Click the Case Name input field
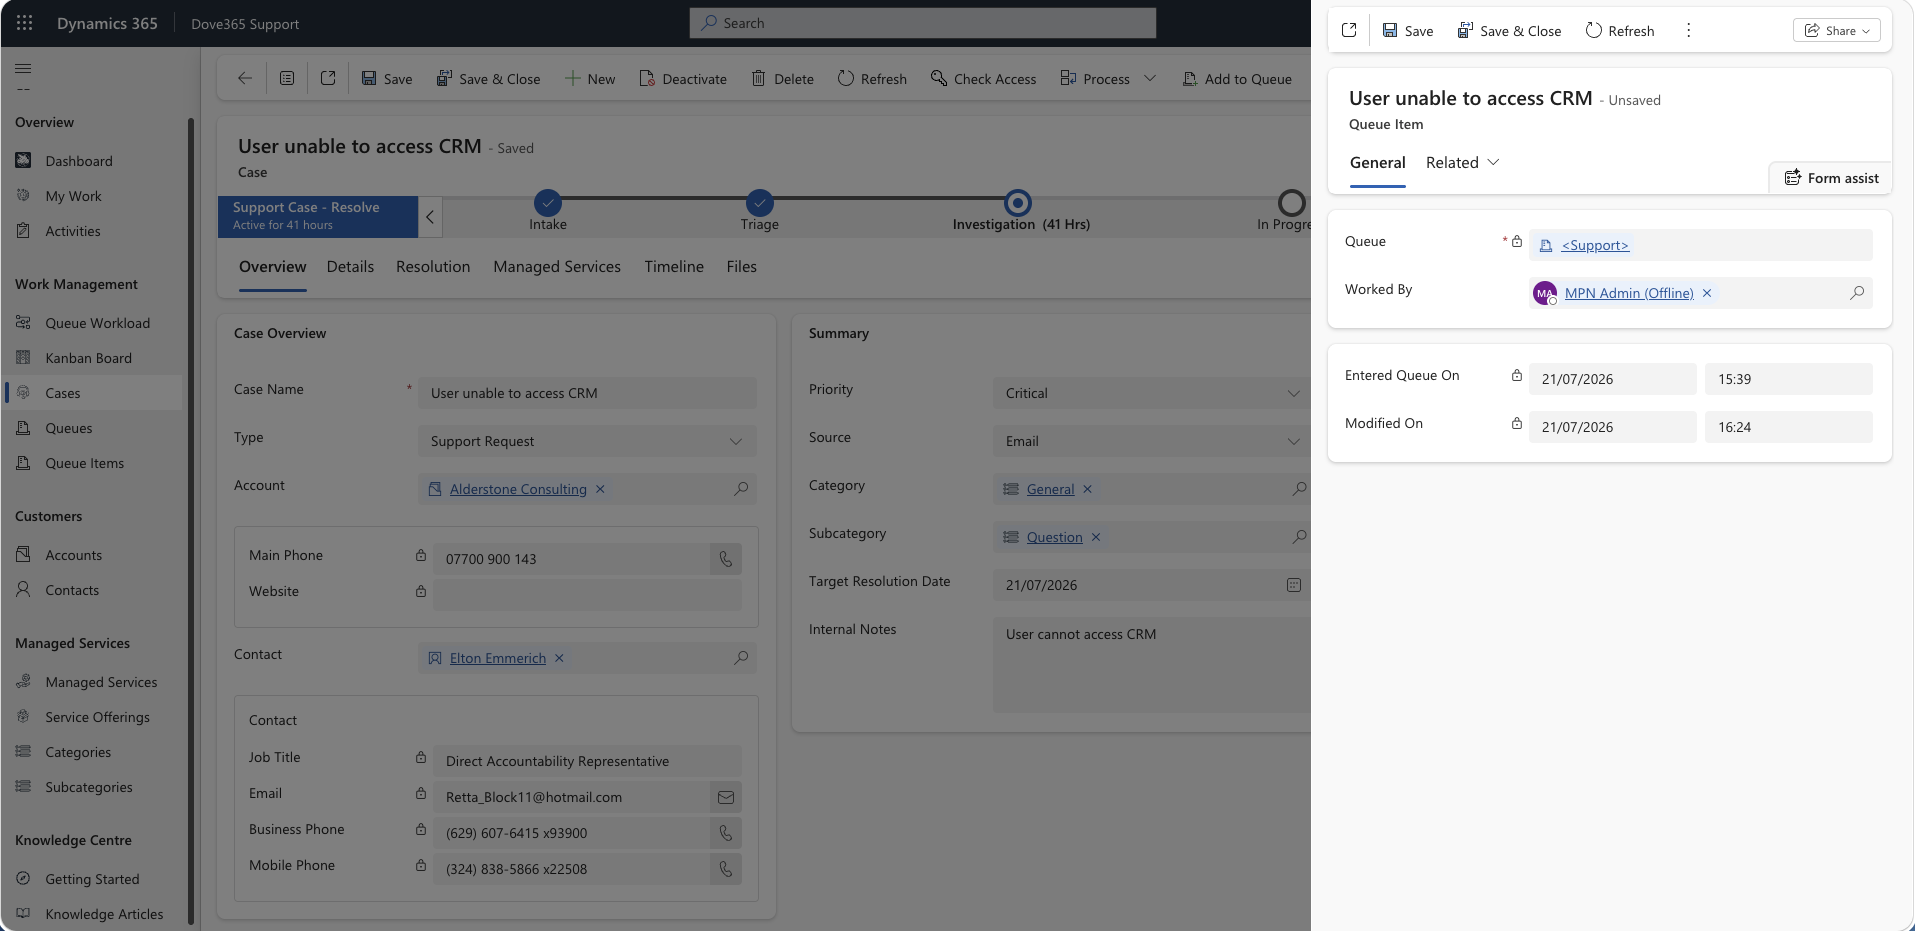Screen dimensions: 1915x931 tap(587, 393)
